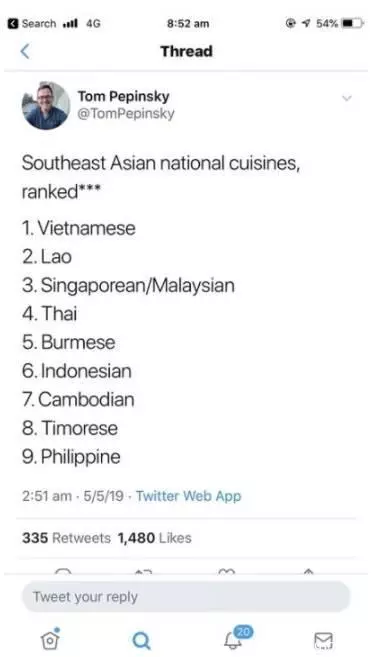The image size is (372, 657).
Task: Return to Search app in status bar
Action: pyautogui.click(x=32, y=23)
